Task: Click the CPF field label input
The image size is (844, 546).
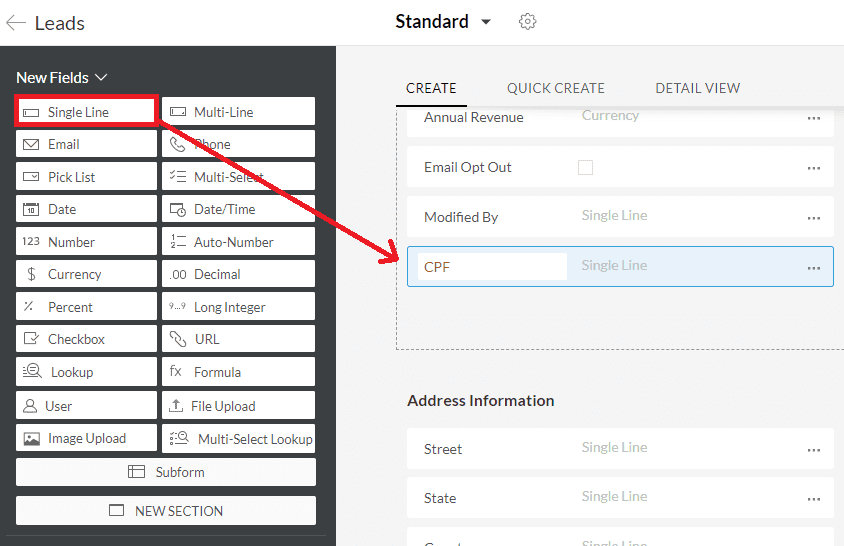Action: coord(492,267)
